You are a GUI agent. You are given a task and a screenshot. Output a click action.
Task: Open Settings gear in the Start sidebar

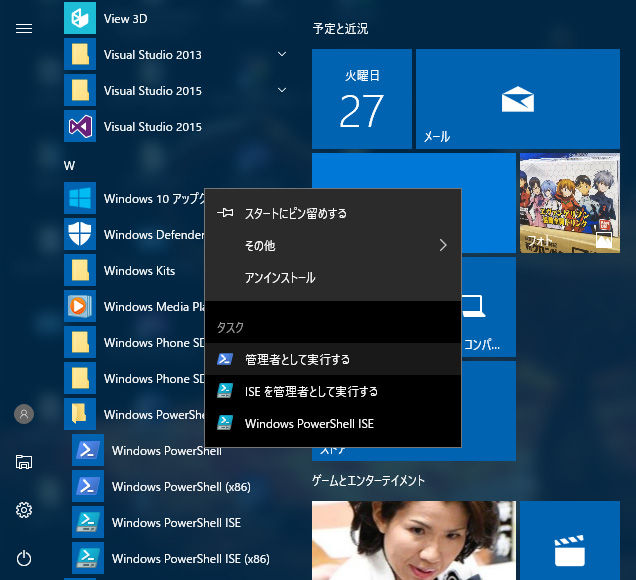24,510
